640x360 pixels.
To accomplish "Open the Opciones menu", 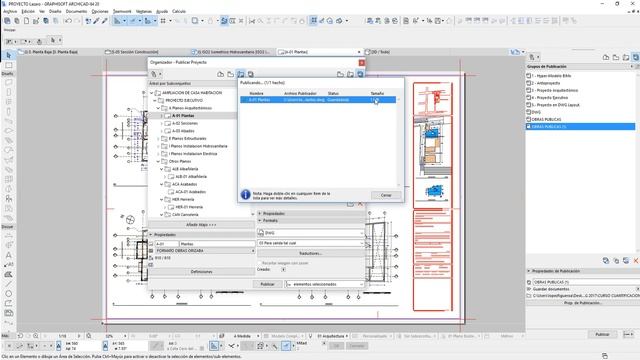I will (100, 11).
